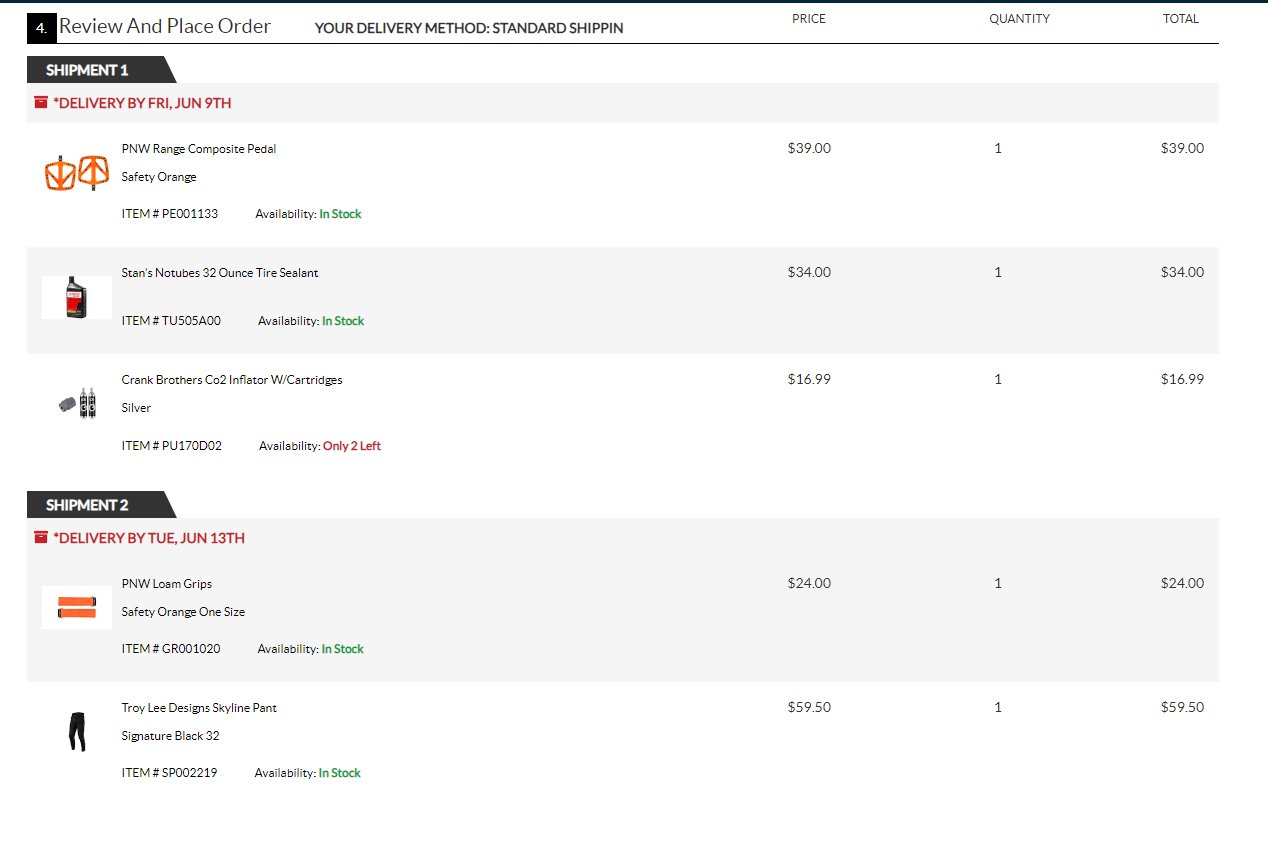The height and width of the screenshot is (842, 1268).
Task: Click the $39.00 unit price for the pedal
Action: (x=809, y=148)
